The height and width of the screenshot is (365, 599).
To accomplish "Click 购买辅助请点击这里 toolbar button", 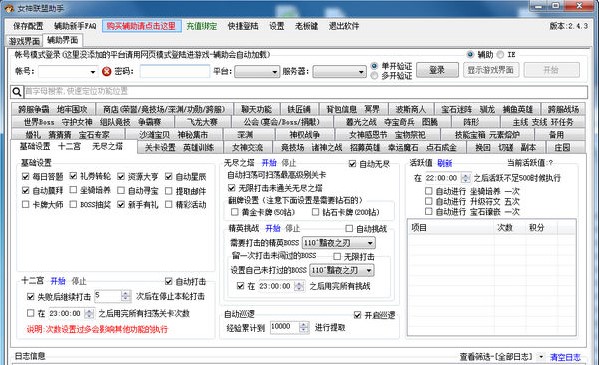I will [x=141, y=26].
